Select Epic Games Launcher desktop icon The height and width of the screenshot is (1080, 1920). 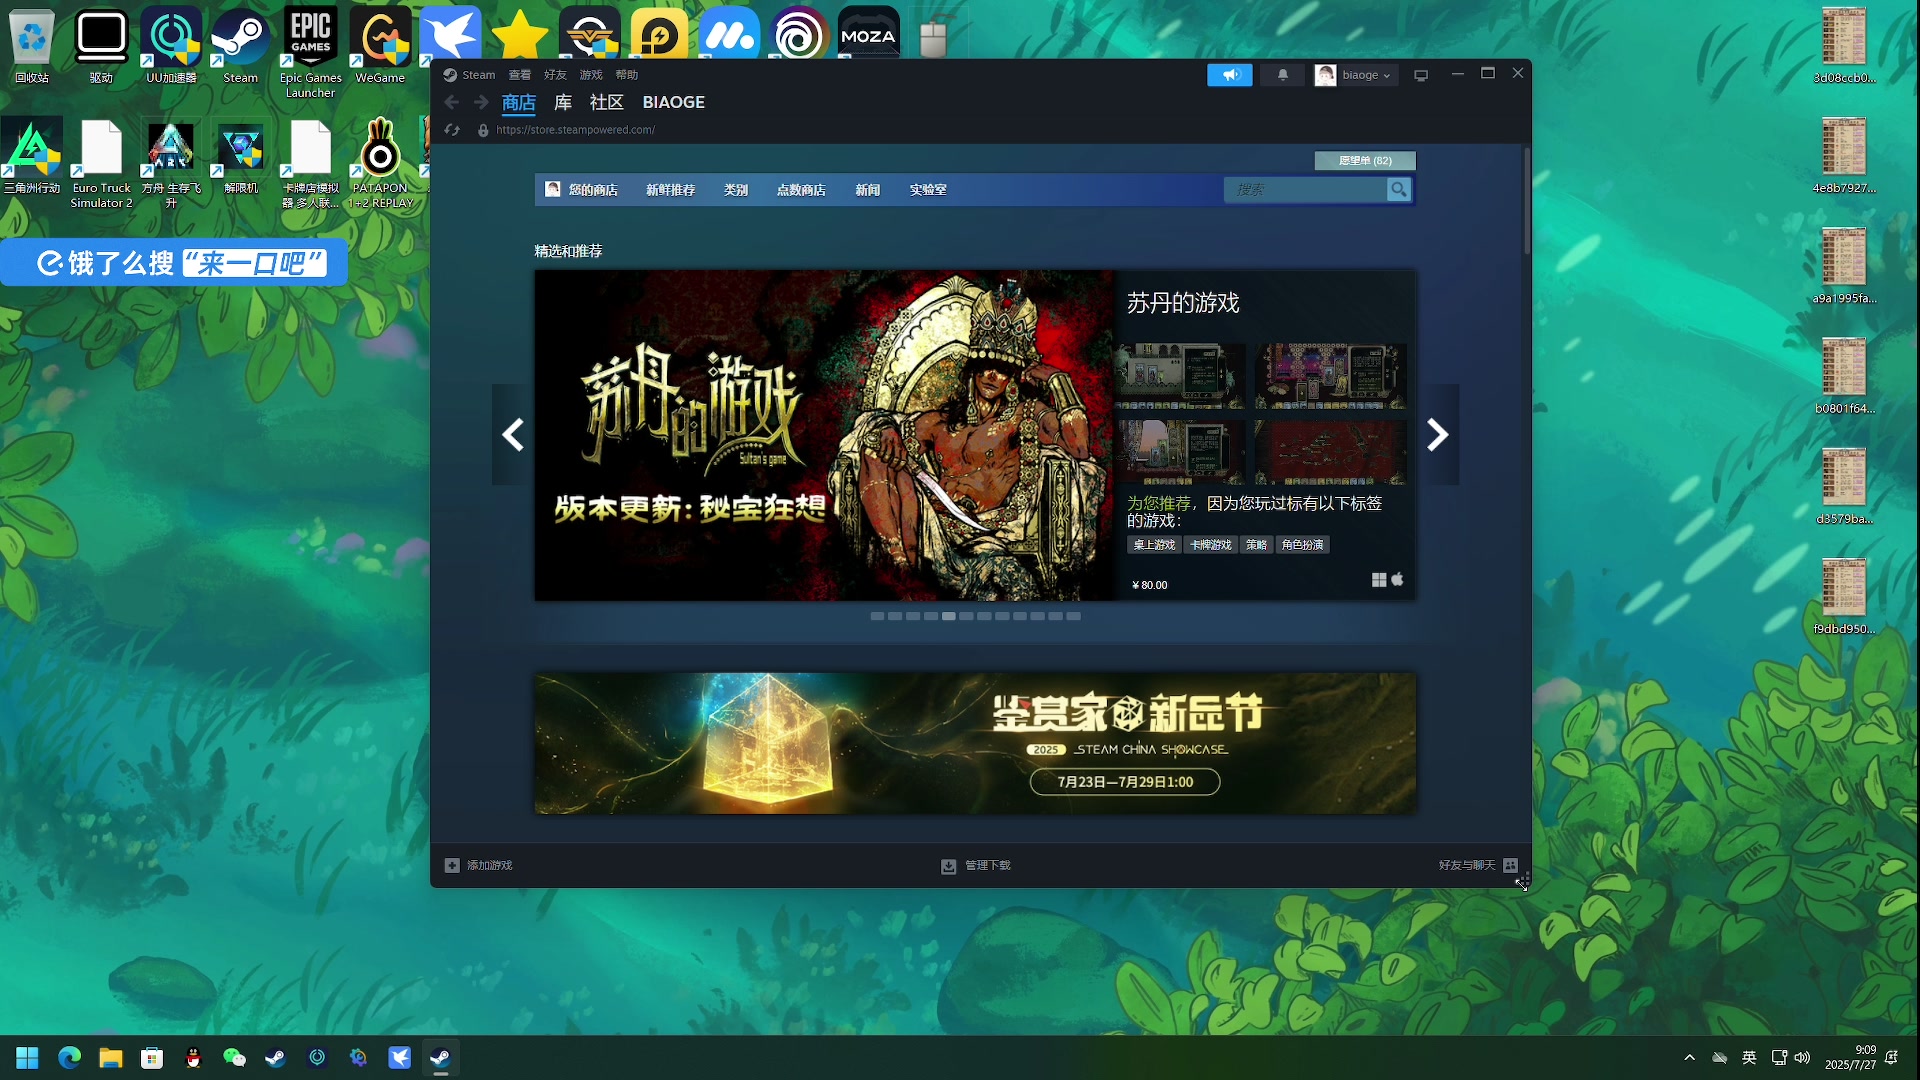pyautogui.click(x=310, y=52)
